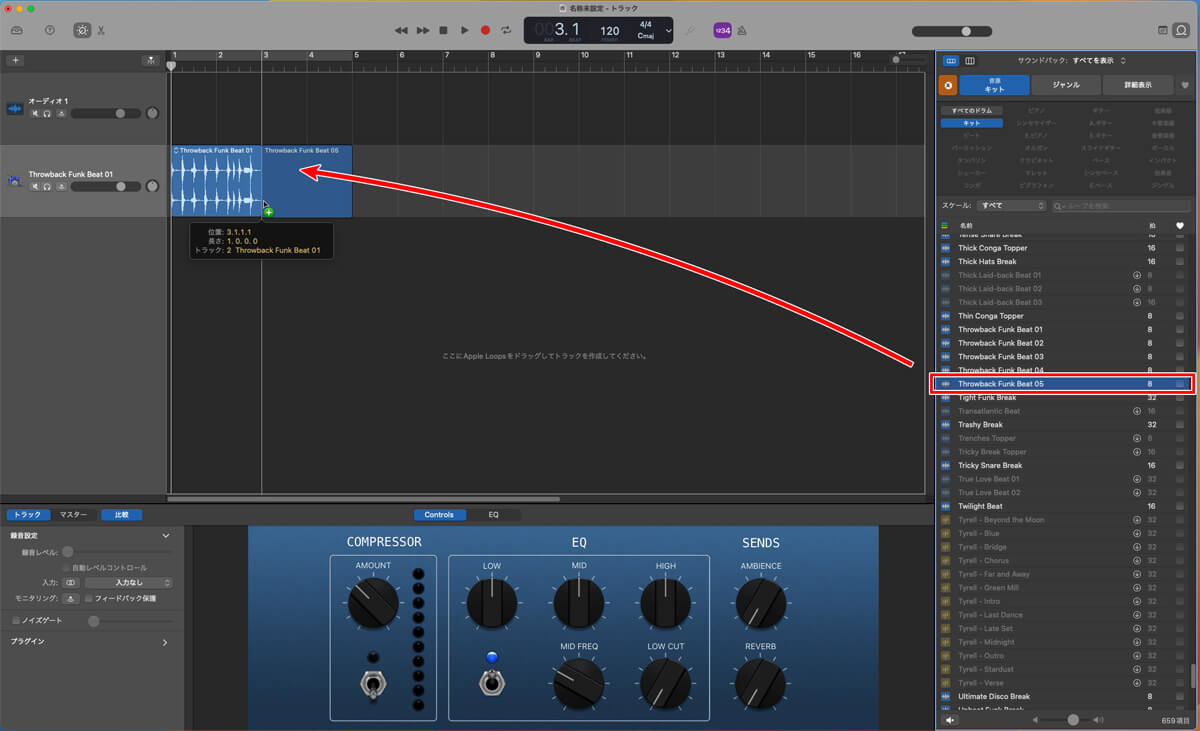Flip the compressor on/off toggle switch

(373, 684)
